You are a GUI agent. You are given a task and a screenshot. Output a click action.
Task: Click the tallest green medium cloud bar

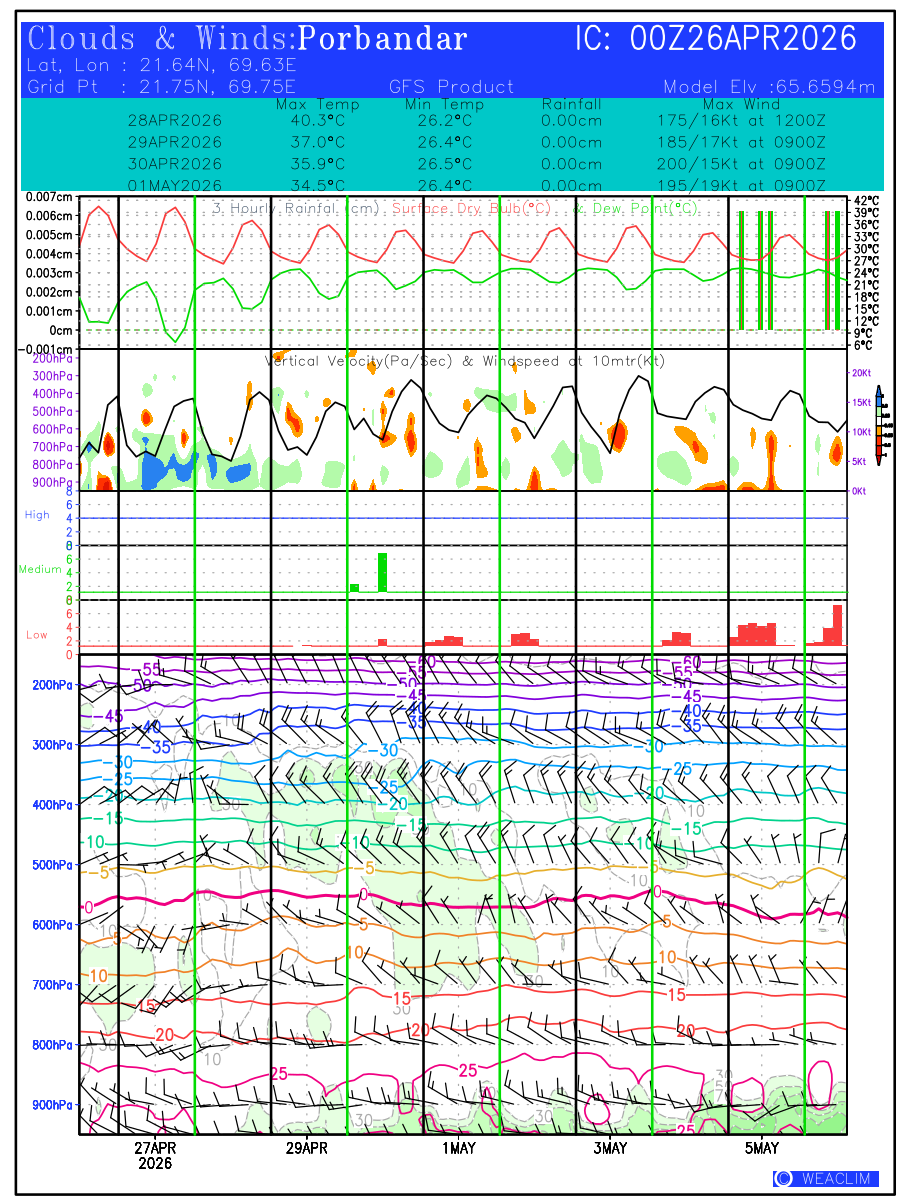tap(382, 572)
